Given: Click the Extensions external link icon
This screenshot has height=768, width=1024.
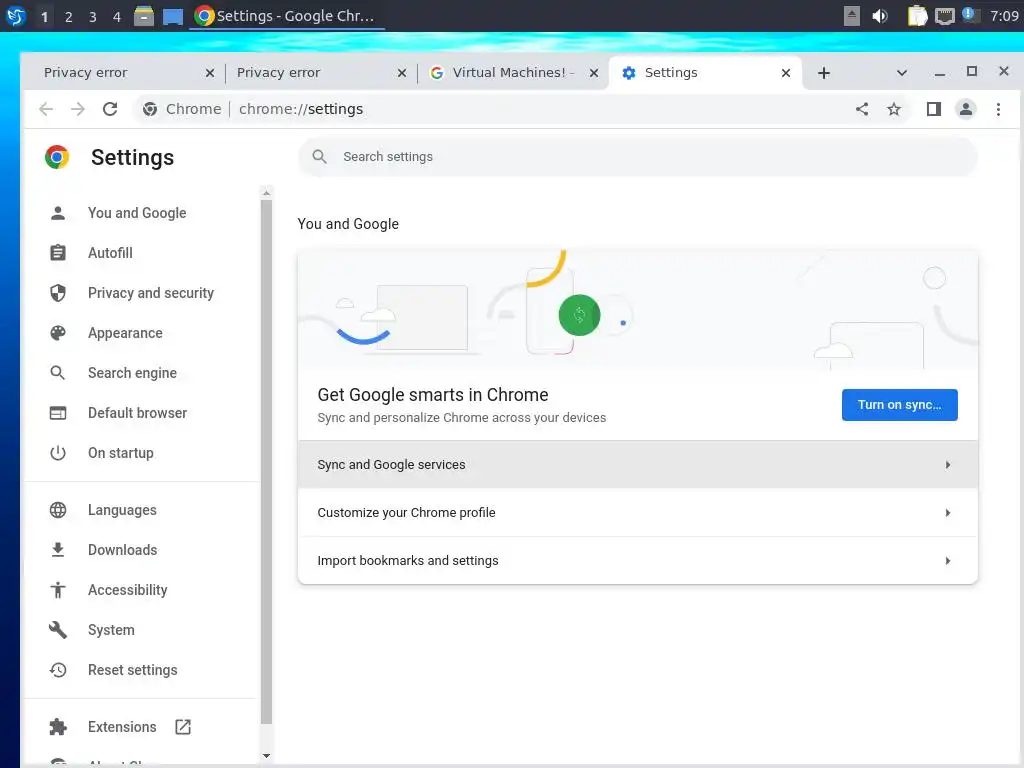Looking at the screenshot, I should tap(183, 727).
